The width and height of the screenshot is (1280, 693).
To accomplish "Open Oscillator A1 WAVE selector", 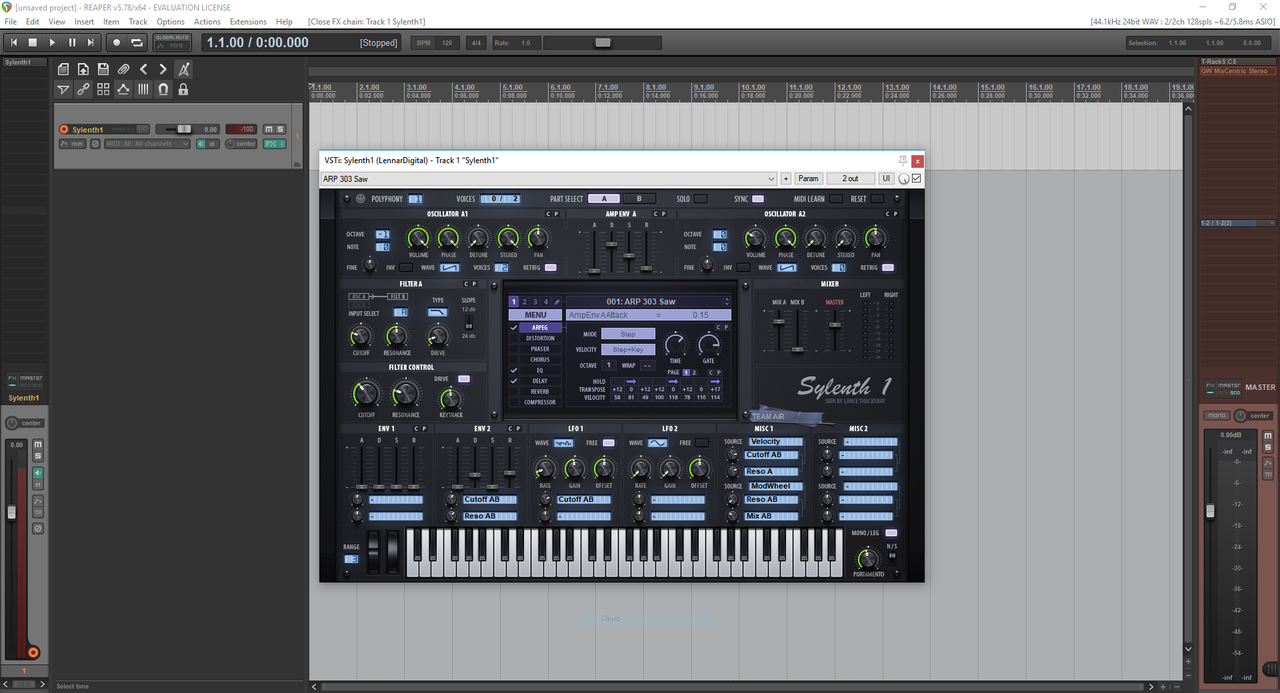I will point(450,268).
